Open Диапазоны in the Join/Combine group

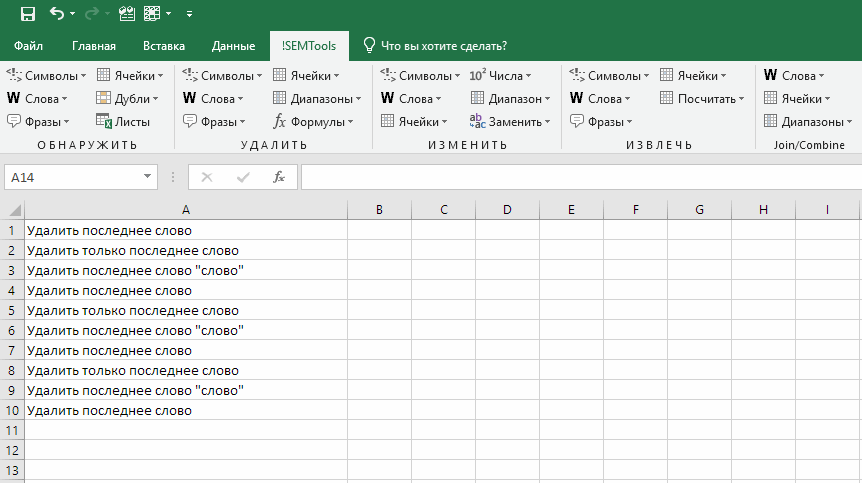808,122
